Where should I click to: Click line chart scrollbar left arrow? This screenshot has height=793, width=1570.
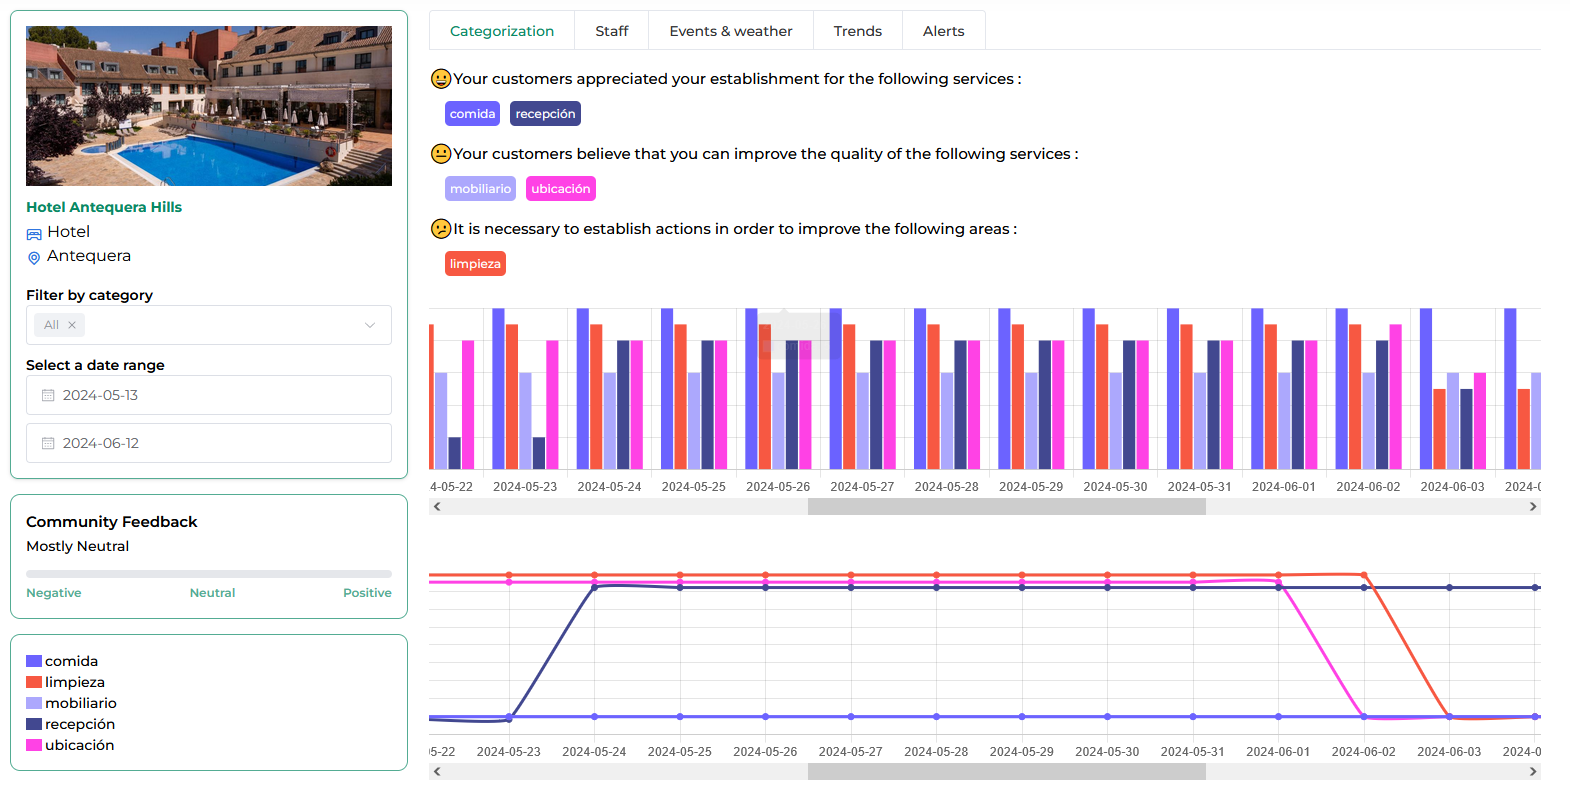click(437, 772)
